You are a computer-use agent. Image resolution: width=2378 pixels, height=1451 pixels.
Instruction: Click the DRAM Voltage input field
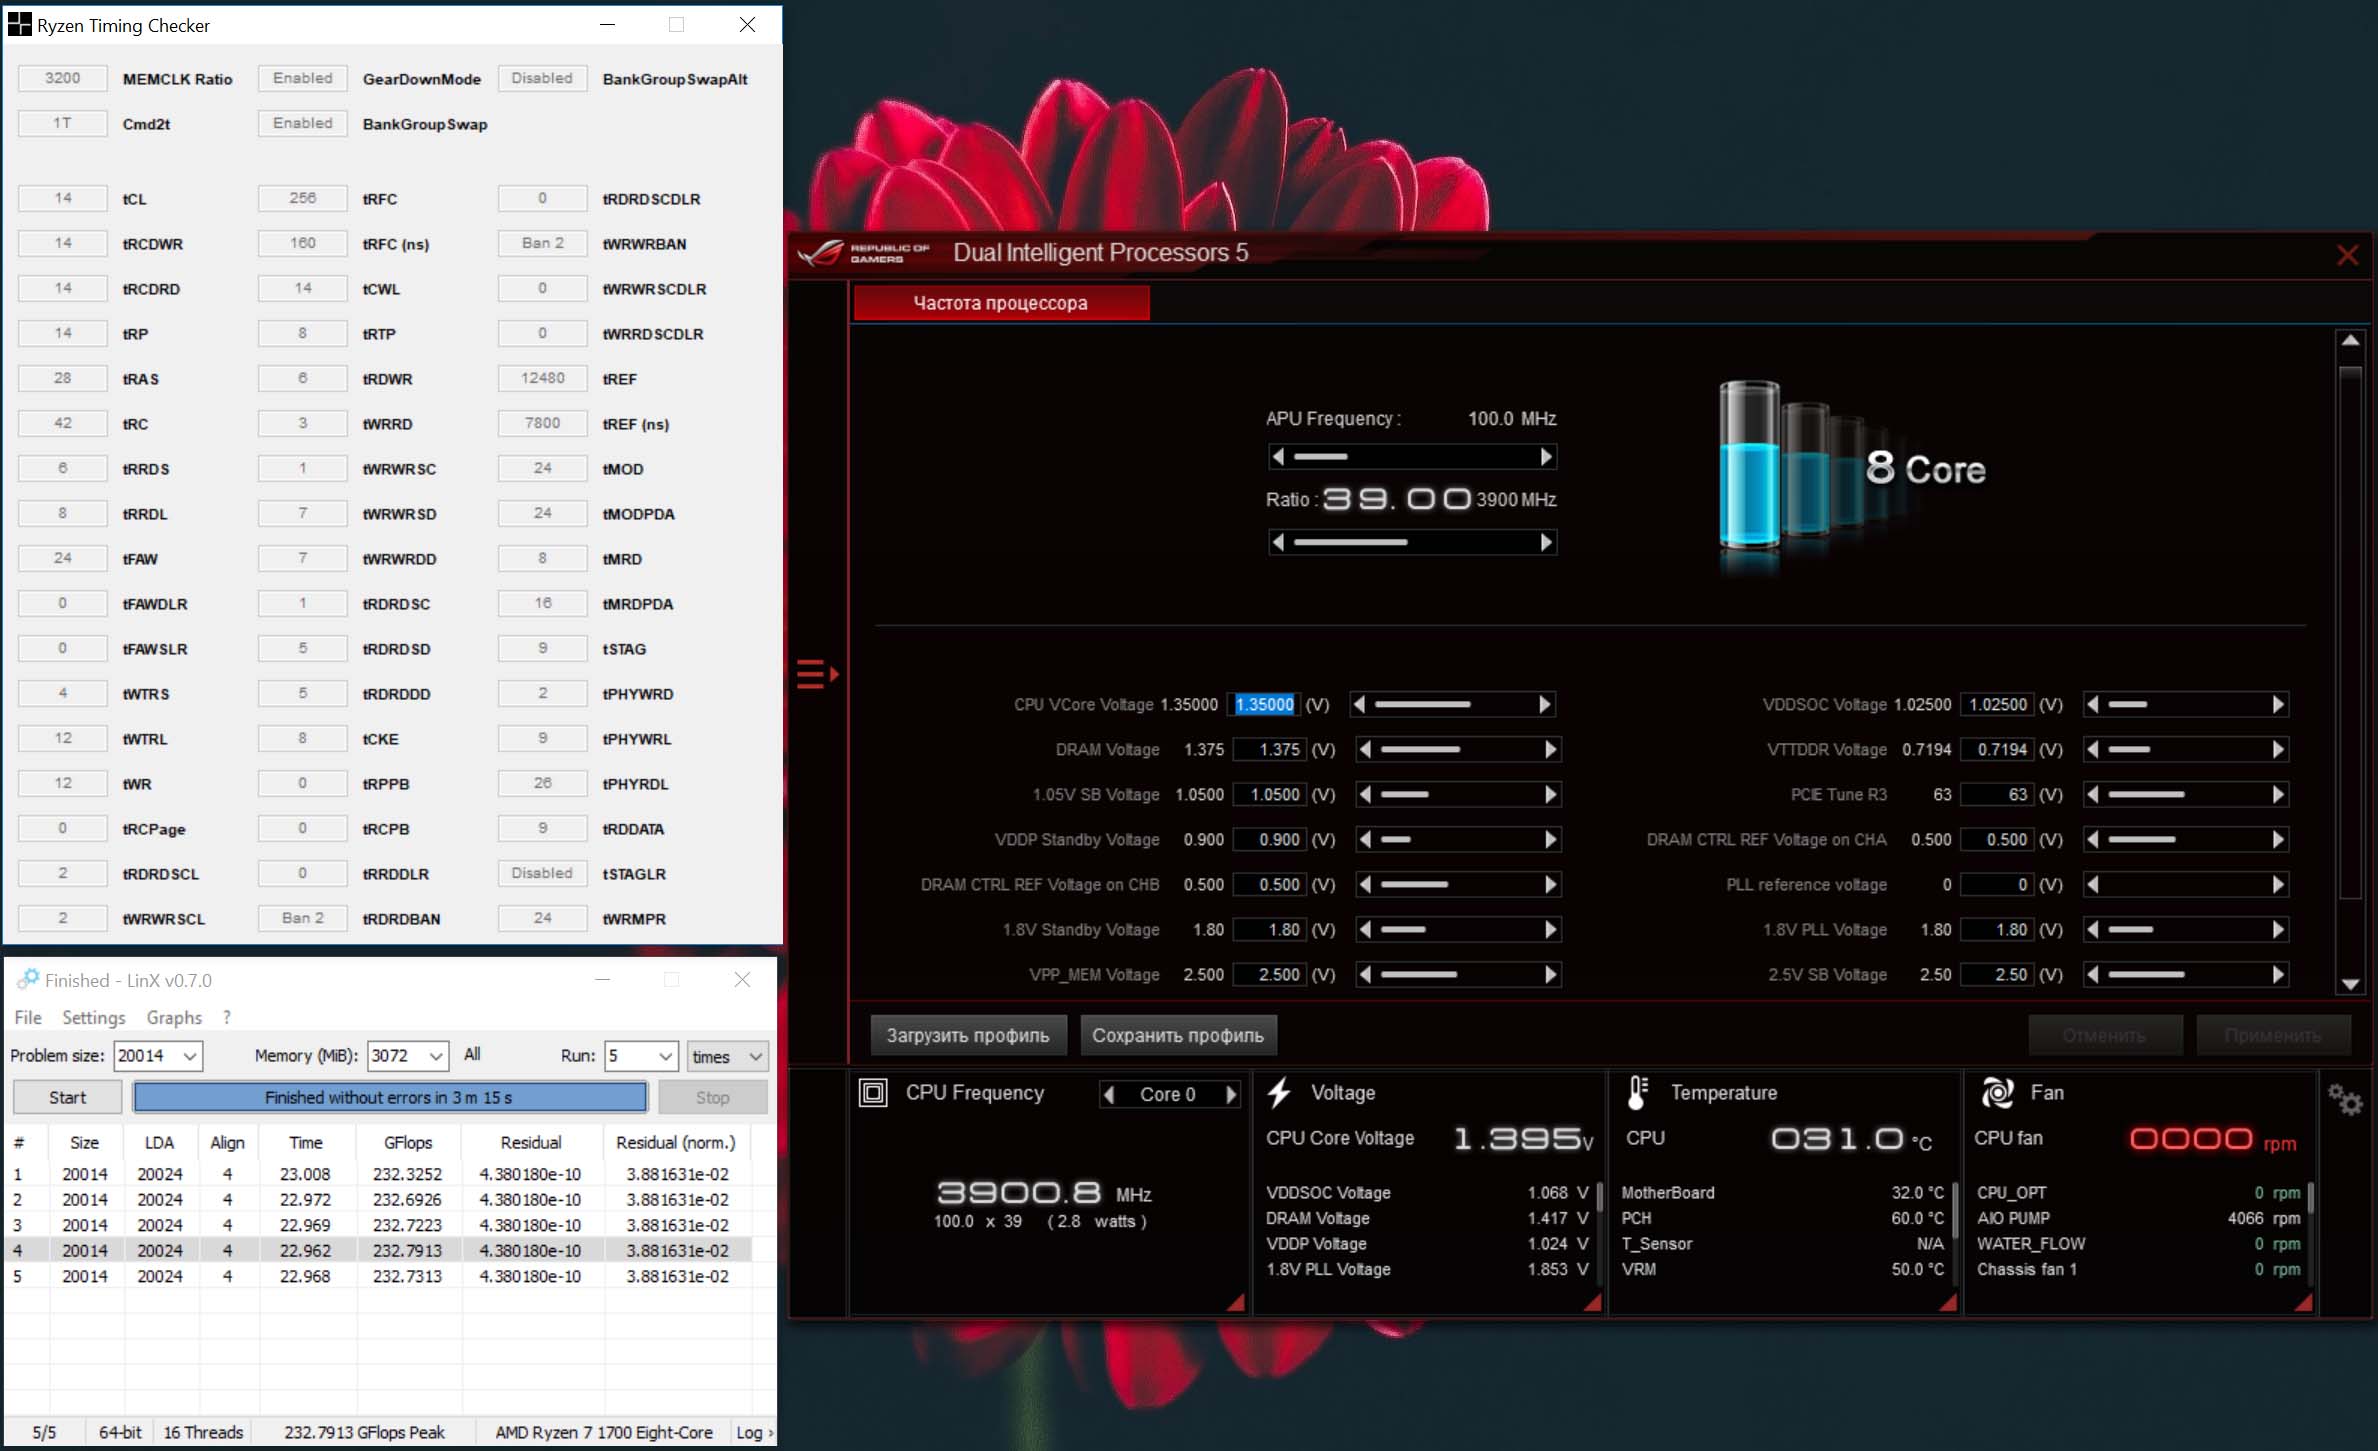point(1269,750)
